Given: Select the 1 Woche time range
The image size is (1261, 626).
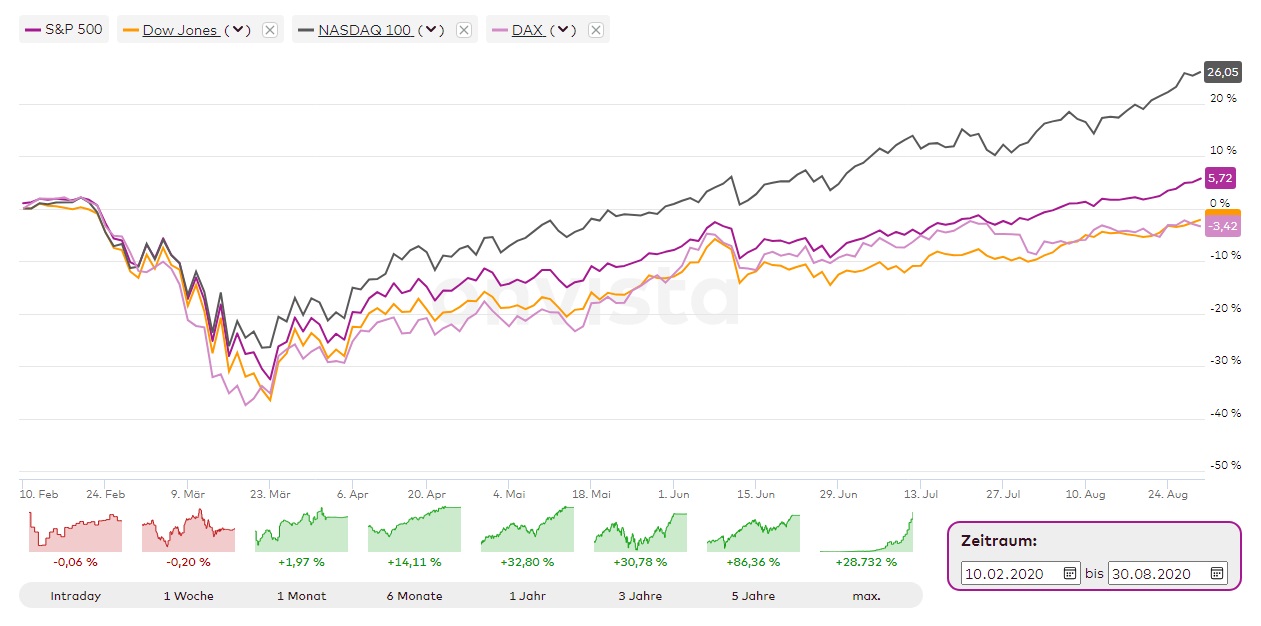Looking at the screenshot, I should tap(188, 596).
